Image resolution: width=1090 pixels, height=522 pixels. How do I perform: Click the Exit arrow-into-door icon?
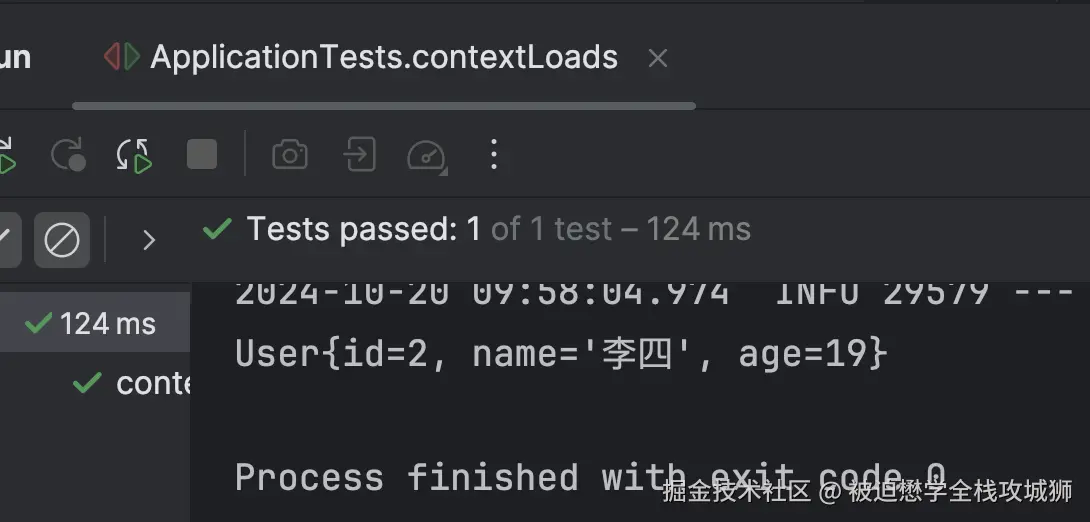pos(359,155)
